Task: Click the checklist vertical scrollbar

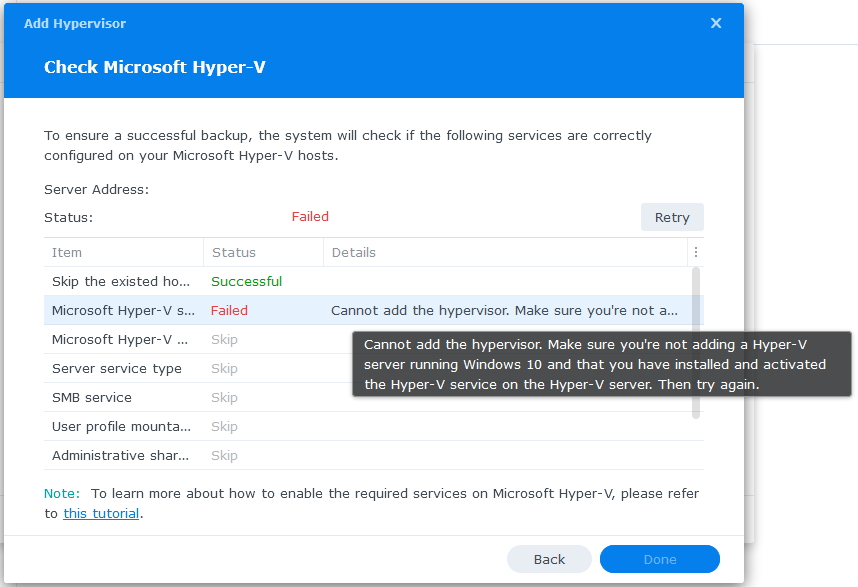Action: pos(696,342)
